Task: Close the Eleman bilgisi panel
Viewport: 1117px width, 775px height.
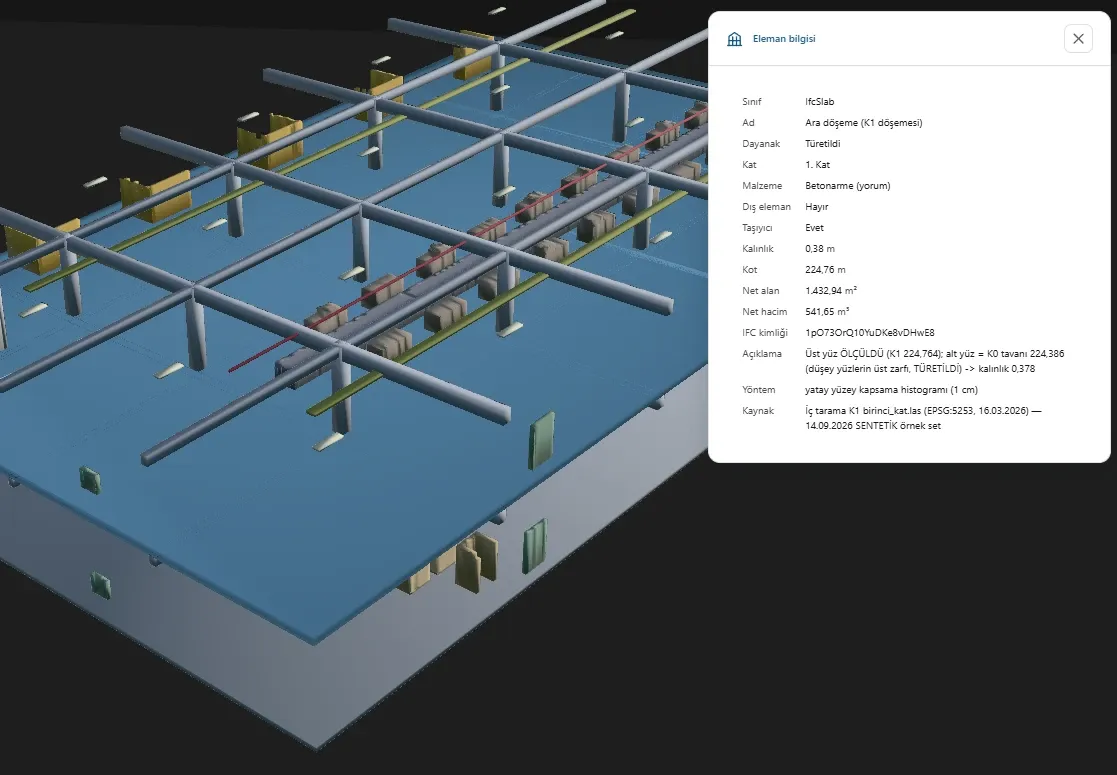Action: 1078,38
